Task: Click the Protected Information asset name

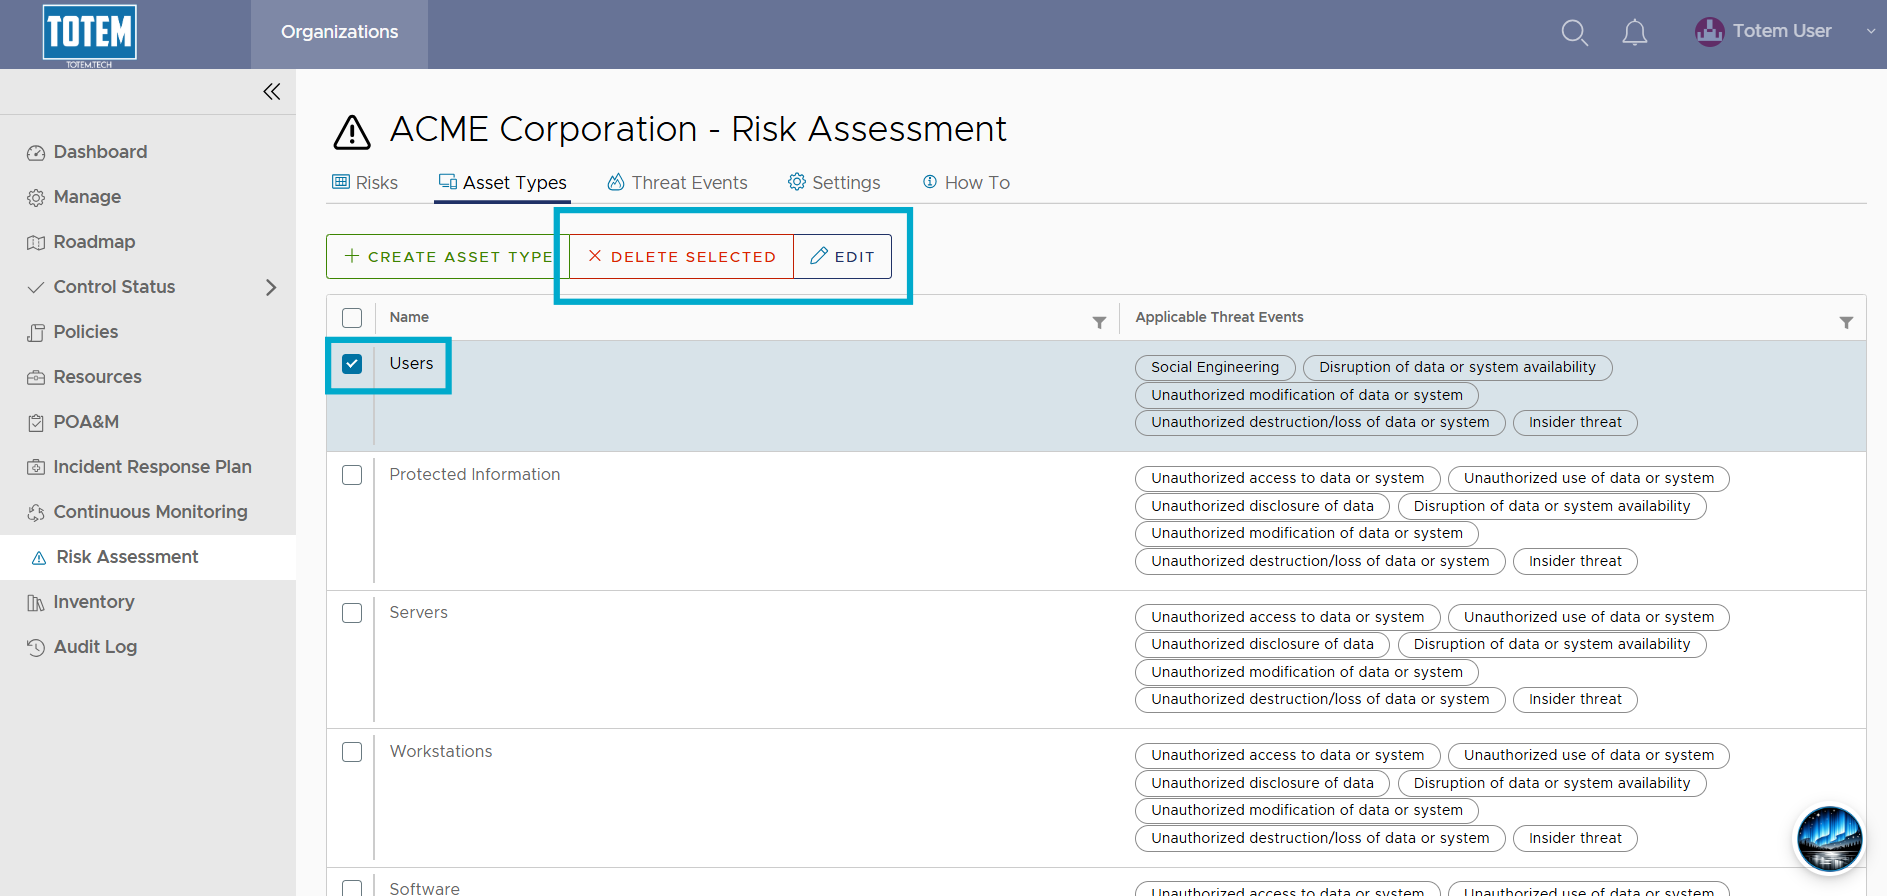Action: coord(475,475)
